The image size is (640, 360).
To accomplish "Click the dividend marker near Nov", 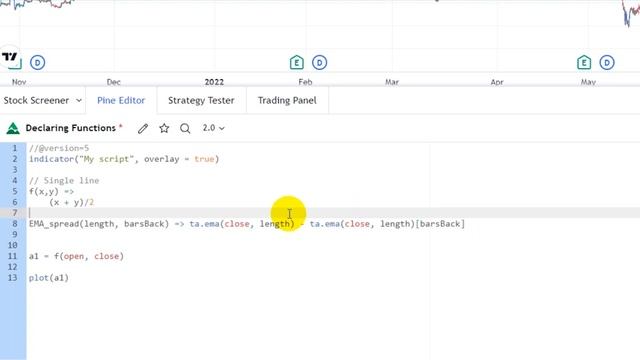I will pyautogui.click(x=38, y=63).
